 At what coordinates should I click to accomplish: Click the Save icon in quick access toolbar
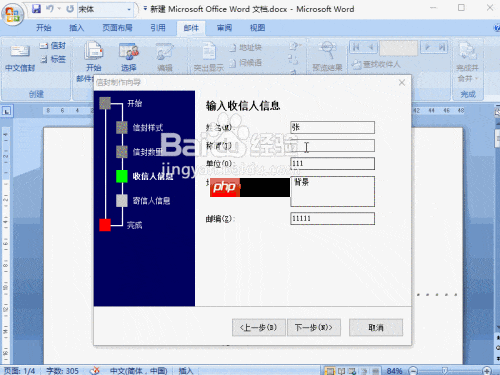[x=36, y=9]
